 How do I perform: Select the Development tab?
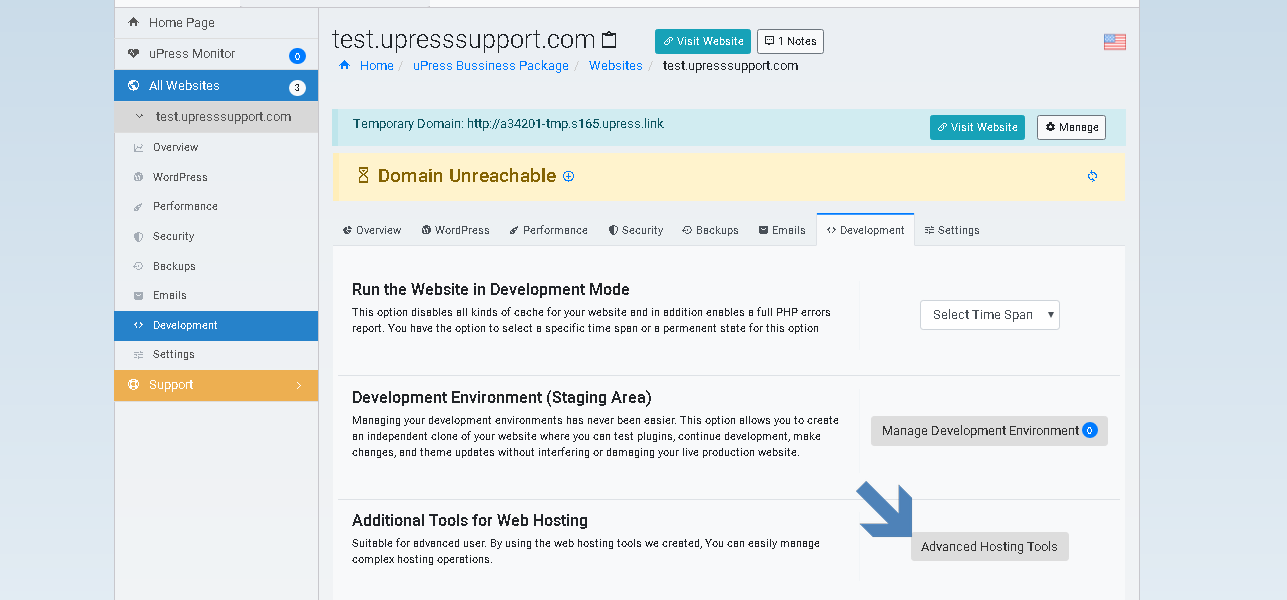(x=865, y=230)
